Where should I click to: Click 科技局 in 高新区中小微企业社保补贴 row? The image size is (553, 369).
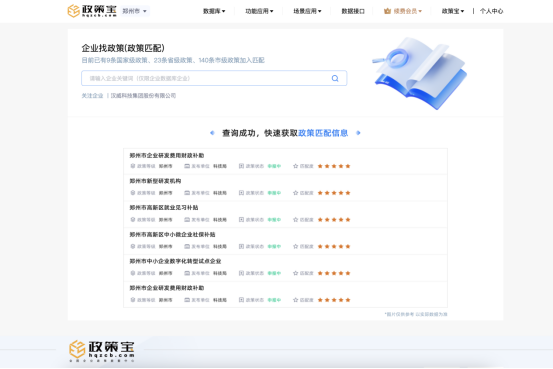pyautogui.click(x=220, y=247)
